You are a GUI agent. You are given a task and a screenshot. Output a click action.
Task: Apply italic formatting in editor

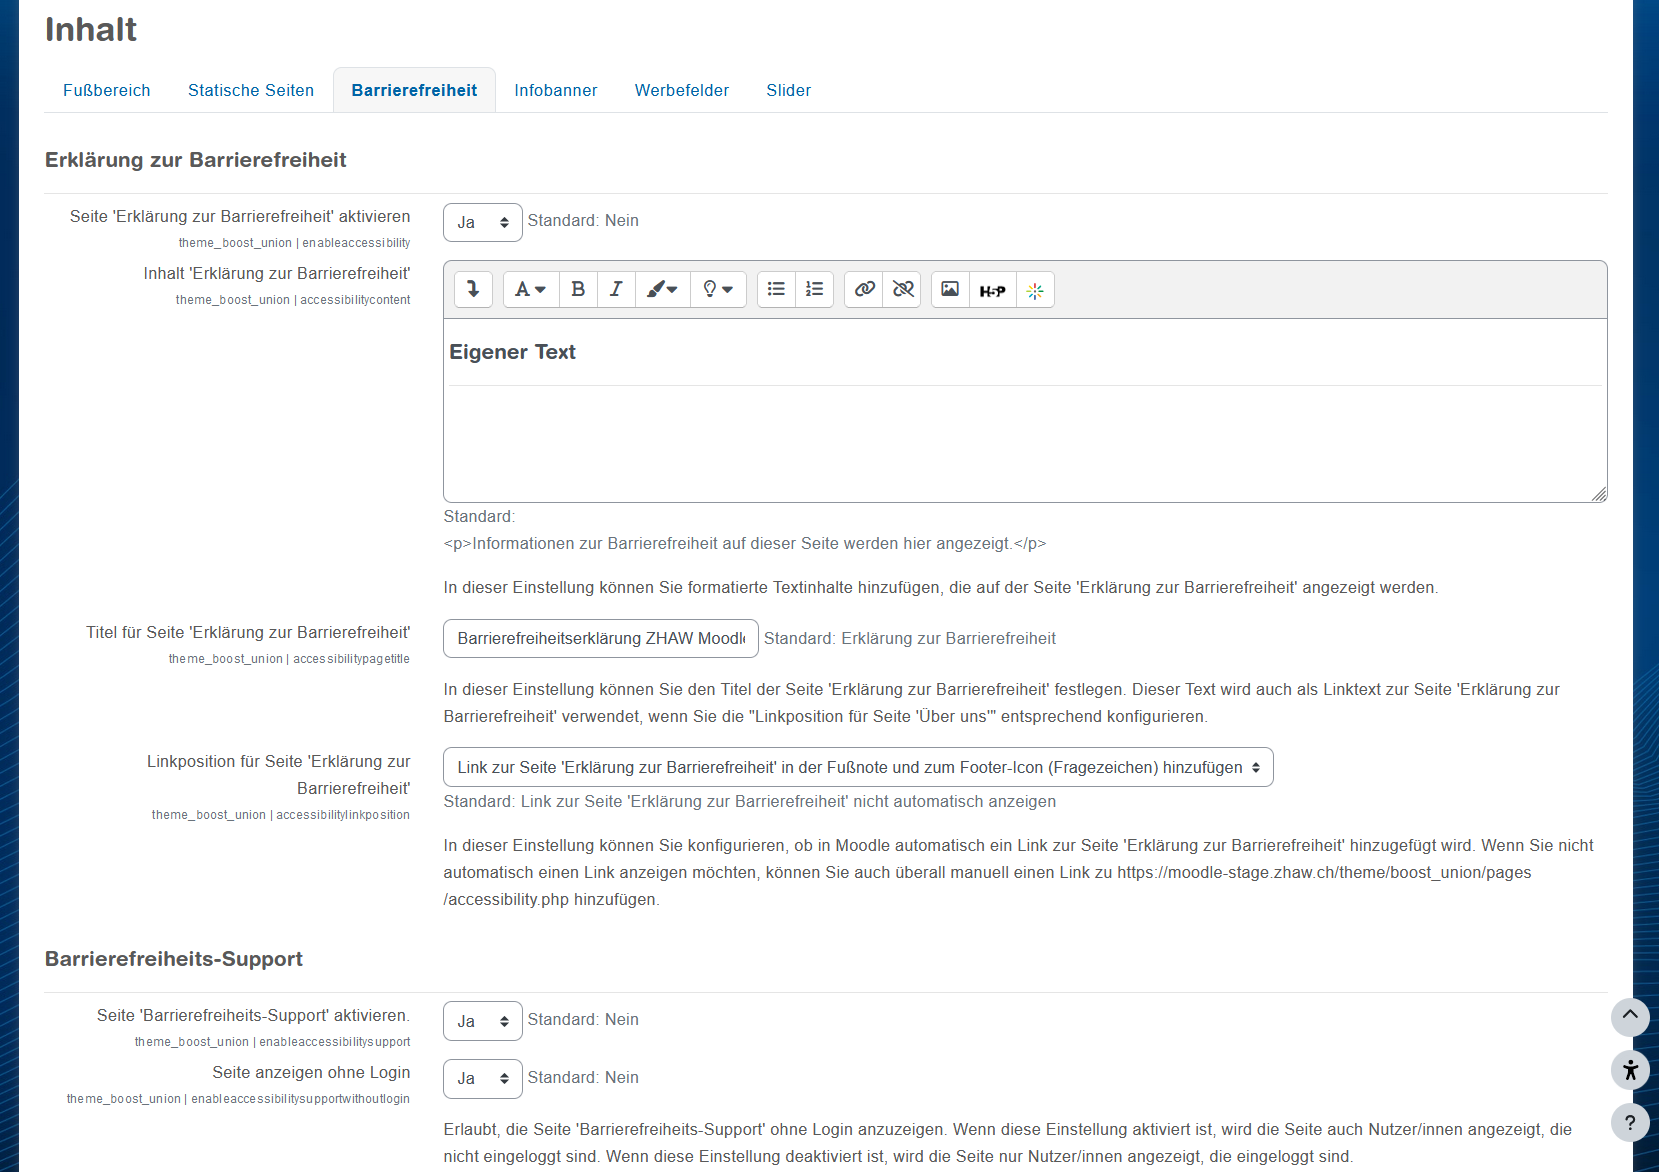[616, 289]
